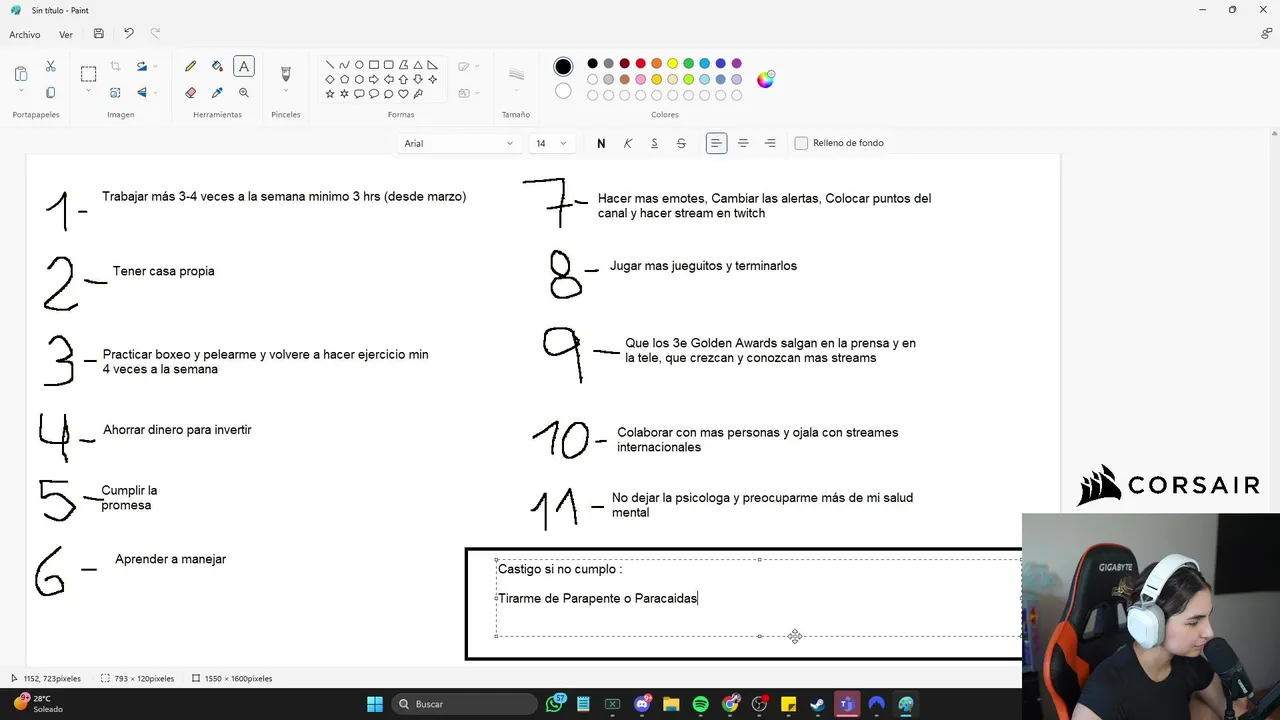Image resolution: width=1280 pixels, height=720 pixels.
Task: Select the Color picker eyedropper tool
Action: coord(217,92)
